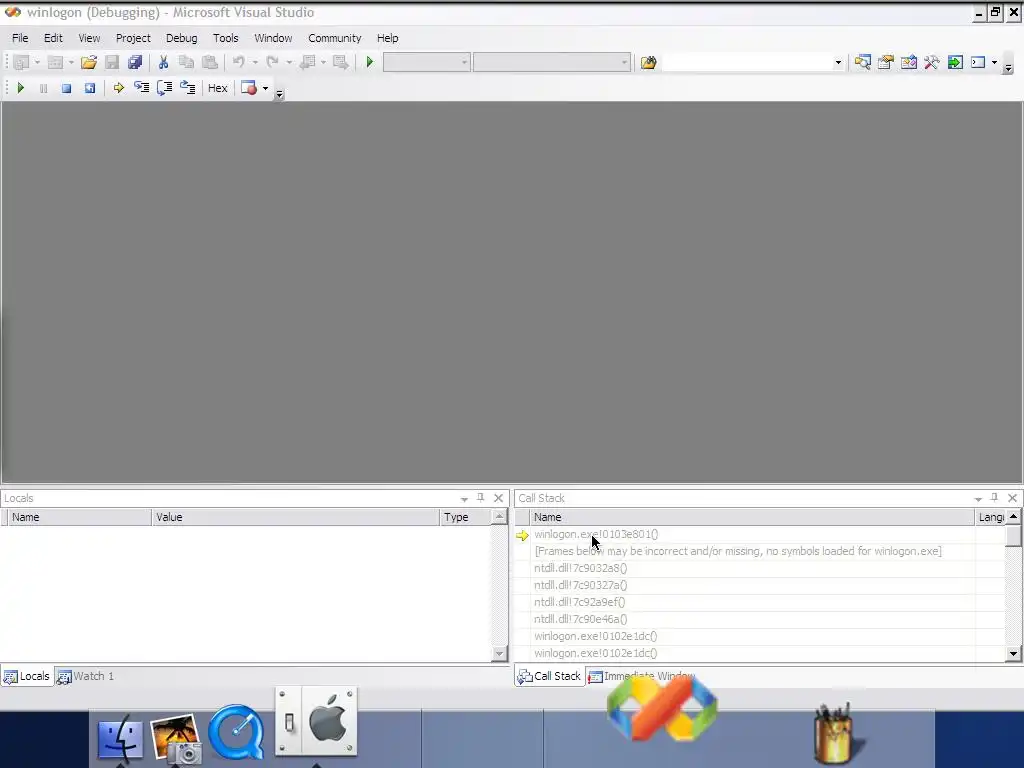Image resolution: width=1024 pixels, height=768 pixels.
Task: Toggle auto-hide pin on Call Stack panel
Action: [x=995, y=498]
